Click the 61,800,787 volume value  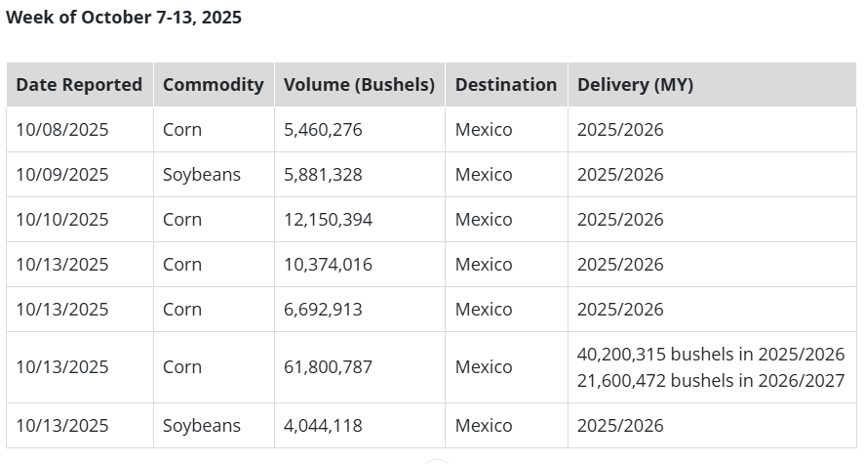coord(328,367)
